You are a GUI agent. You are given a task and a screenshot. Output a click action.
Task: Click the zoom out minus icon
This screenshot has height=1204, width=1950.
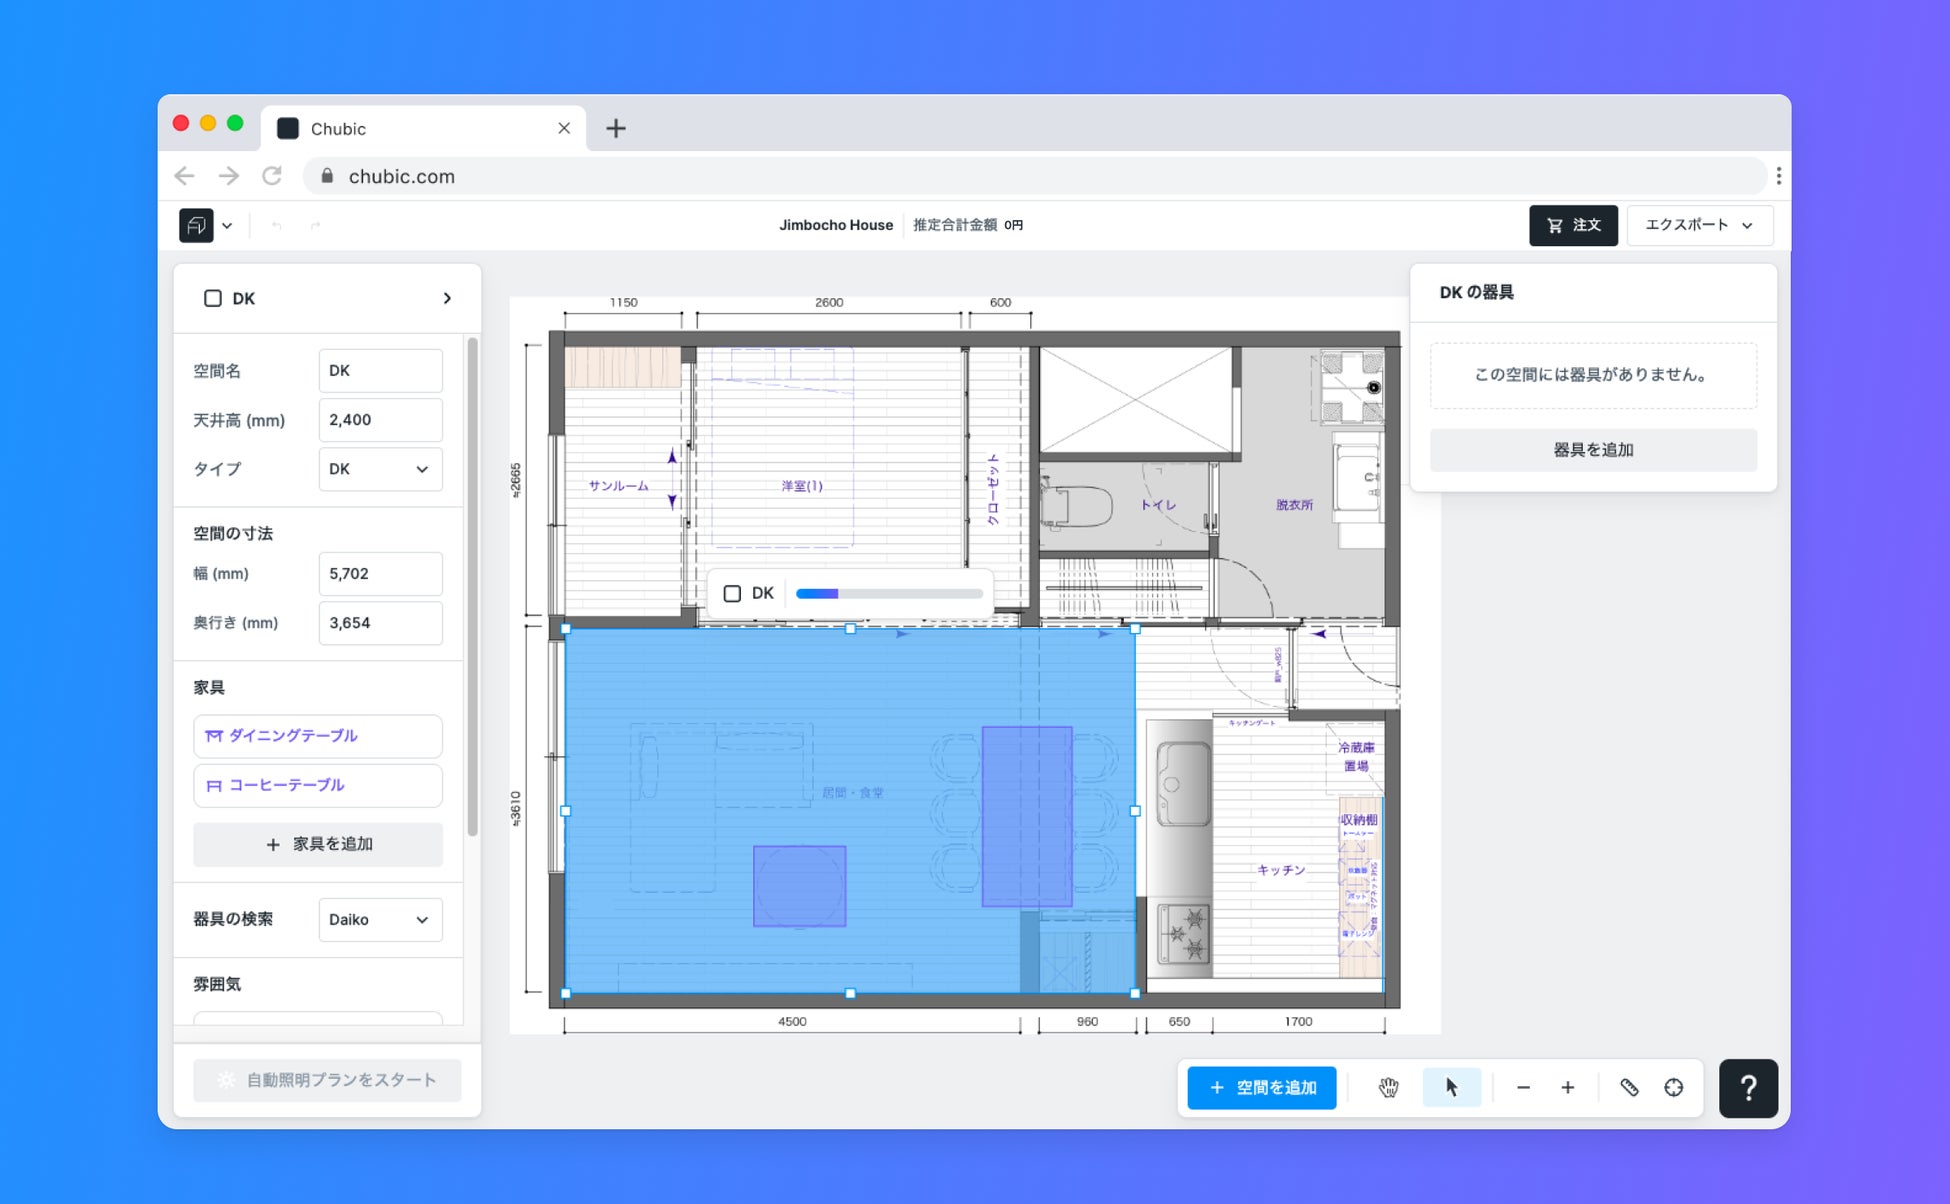(x=1523, y=1087)
